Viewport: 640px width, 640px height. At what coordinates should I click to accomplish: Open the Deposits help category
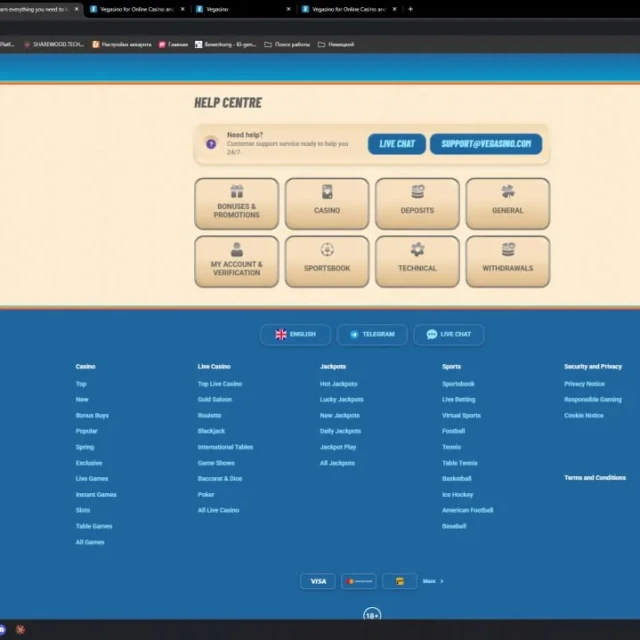(x=417, y=204)
